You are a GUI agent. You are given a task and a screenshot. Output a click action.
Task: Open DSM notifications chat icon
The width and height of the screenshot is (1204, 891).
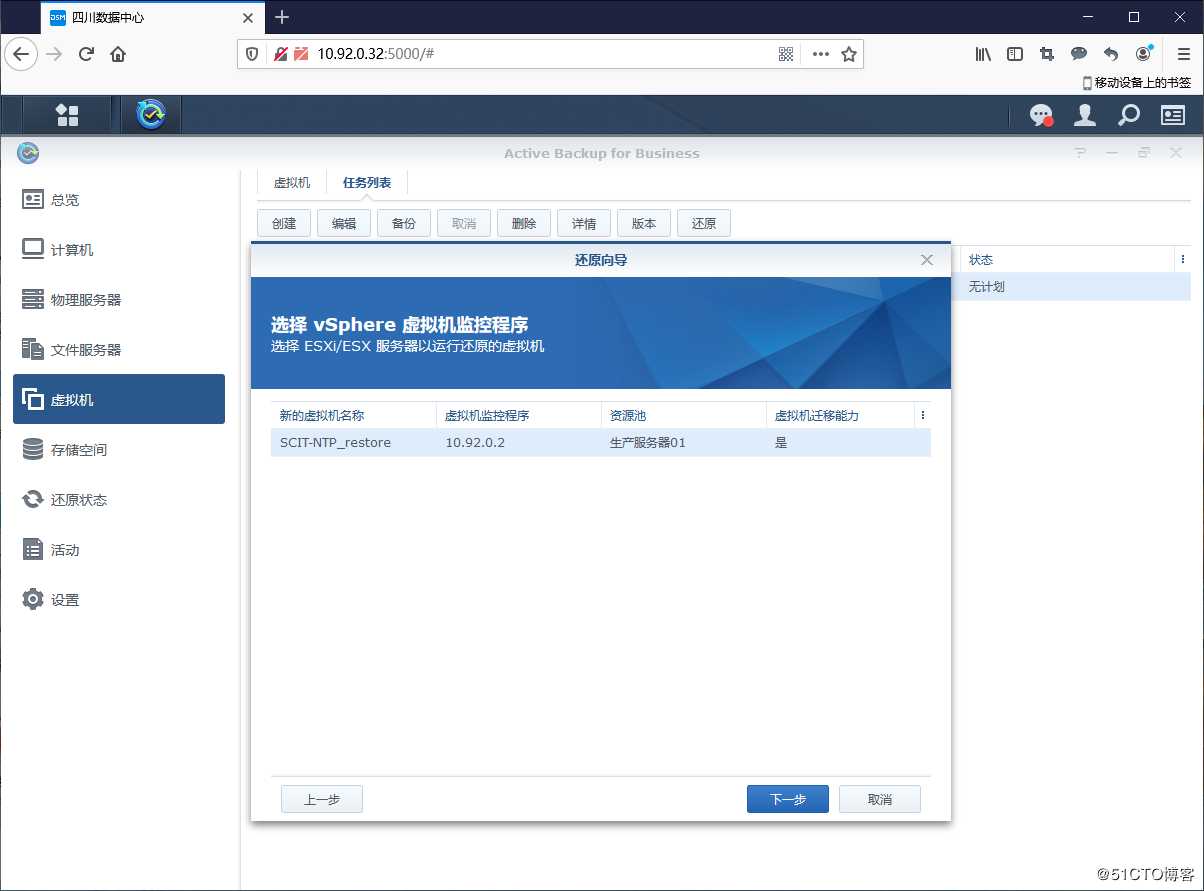pos(1041,116)
